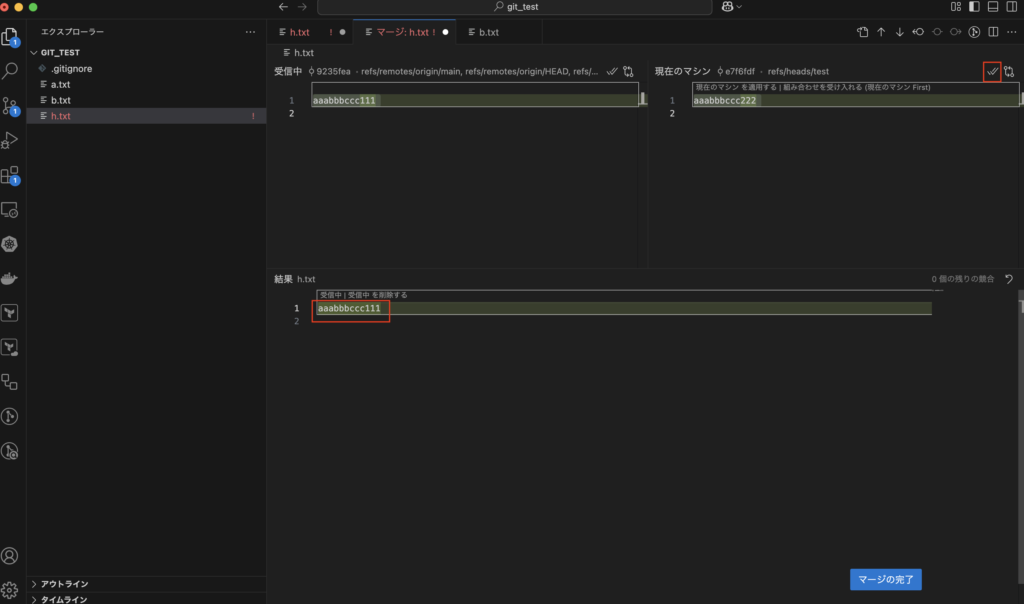Open the Explorer view in activity bar
The height and width of the screenshot is (604, 1024).
10,37
